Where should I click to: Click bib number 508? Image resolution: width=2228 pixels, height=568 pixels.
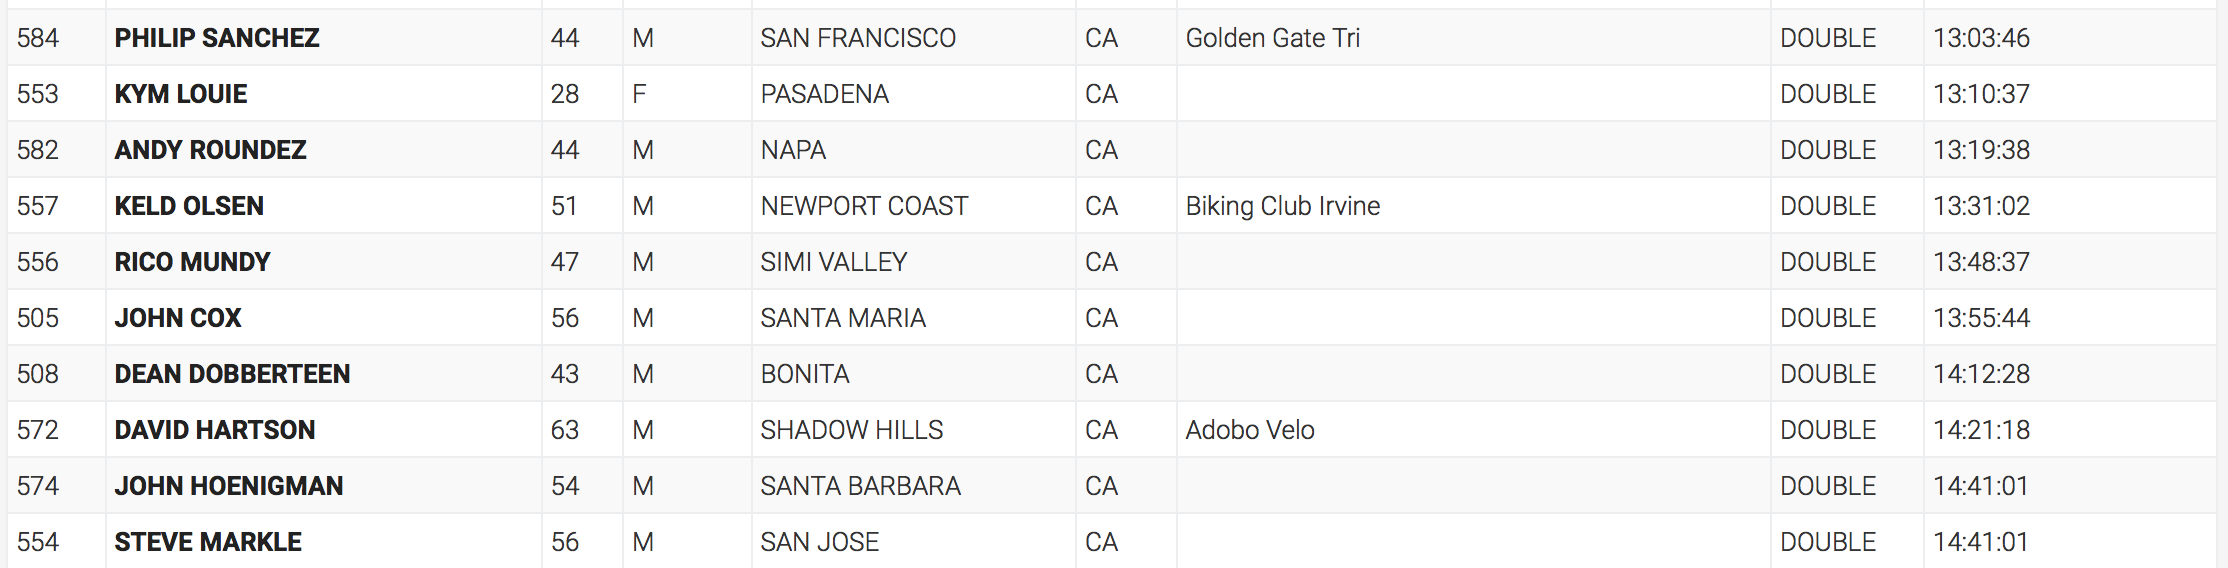click(x=38, y=374)
